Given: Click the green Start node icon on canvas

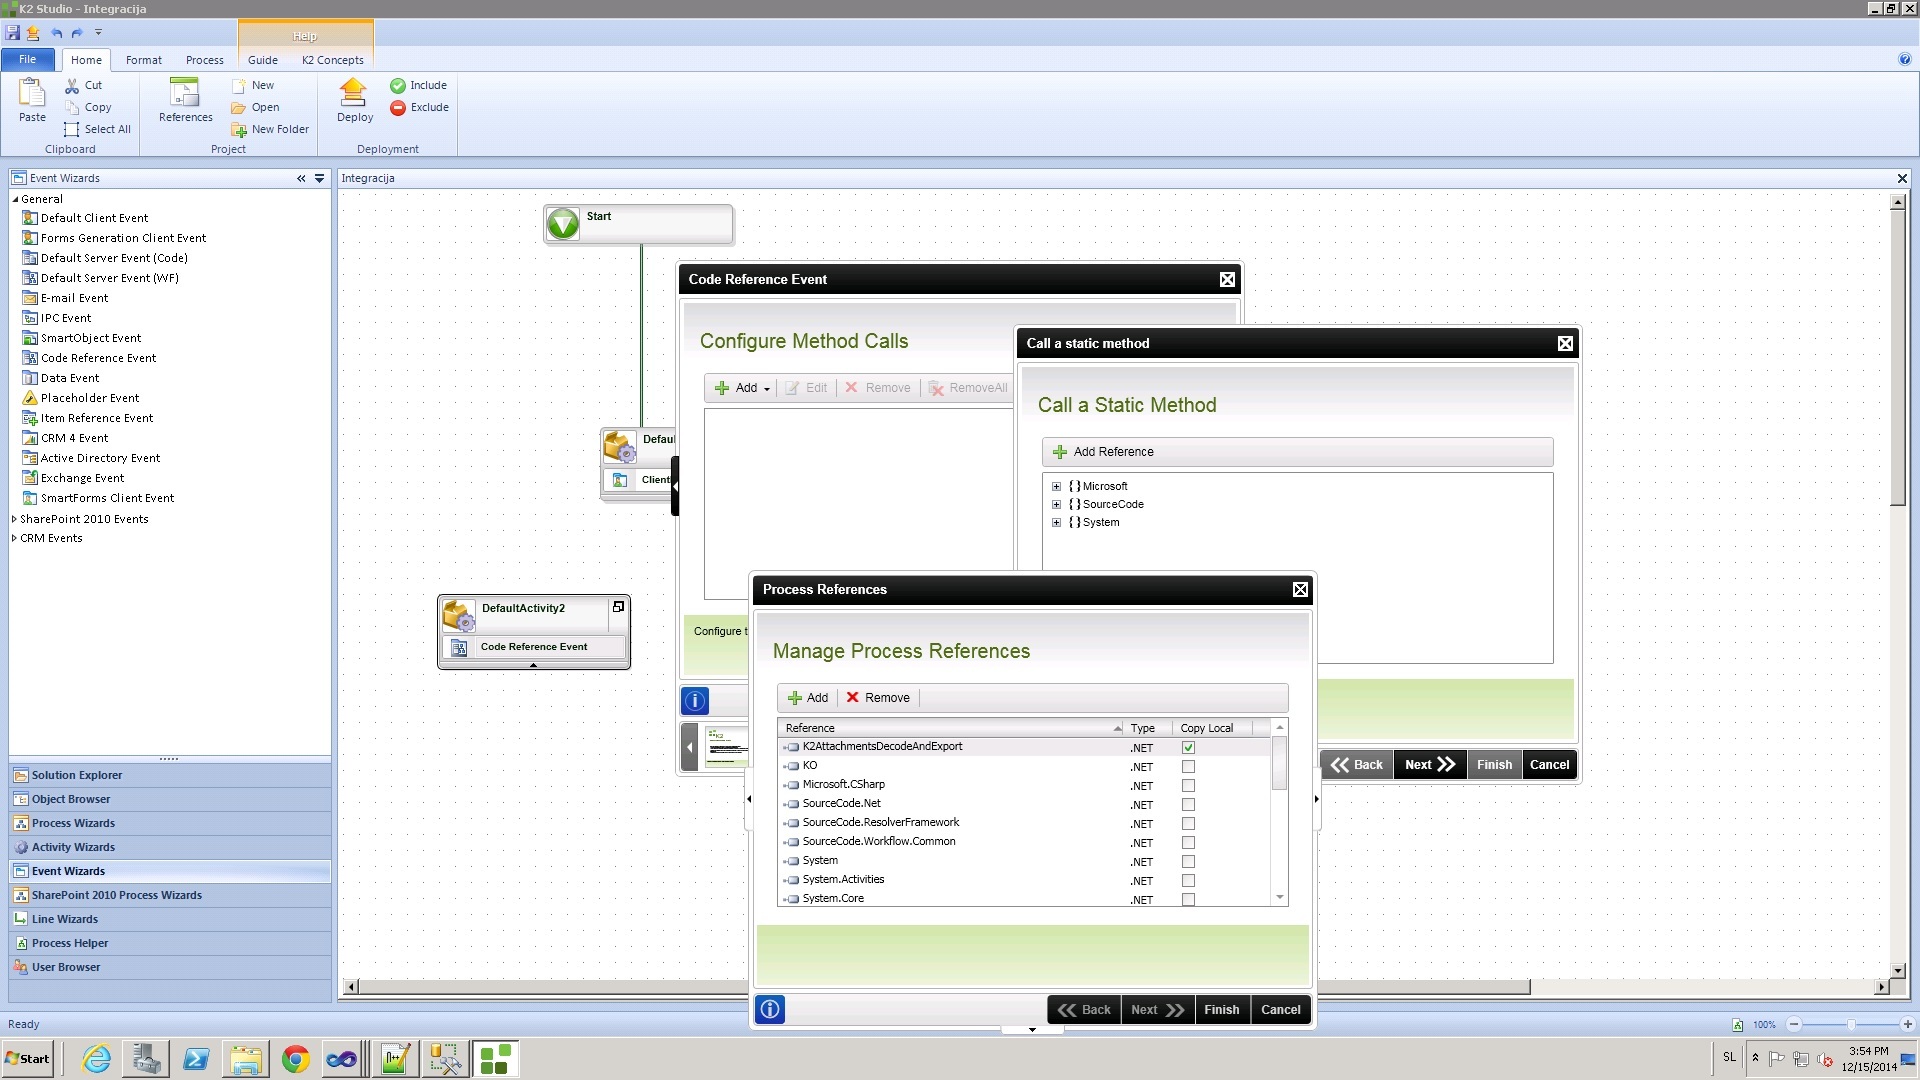Looking at the screenshot, I should [563, 224].
